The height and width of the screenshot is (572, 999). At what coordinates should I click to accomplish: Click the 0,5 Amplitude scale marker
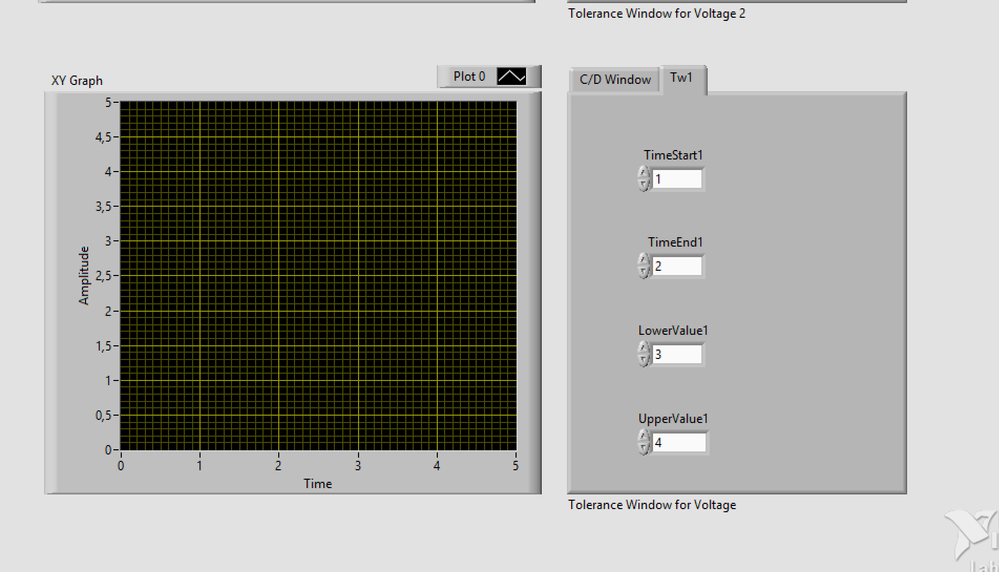click(x=103, y=415)
